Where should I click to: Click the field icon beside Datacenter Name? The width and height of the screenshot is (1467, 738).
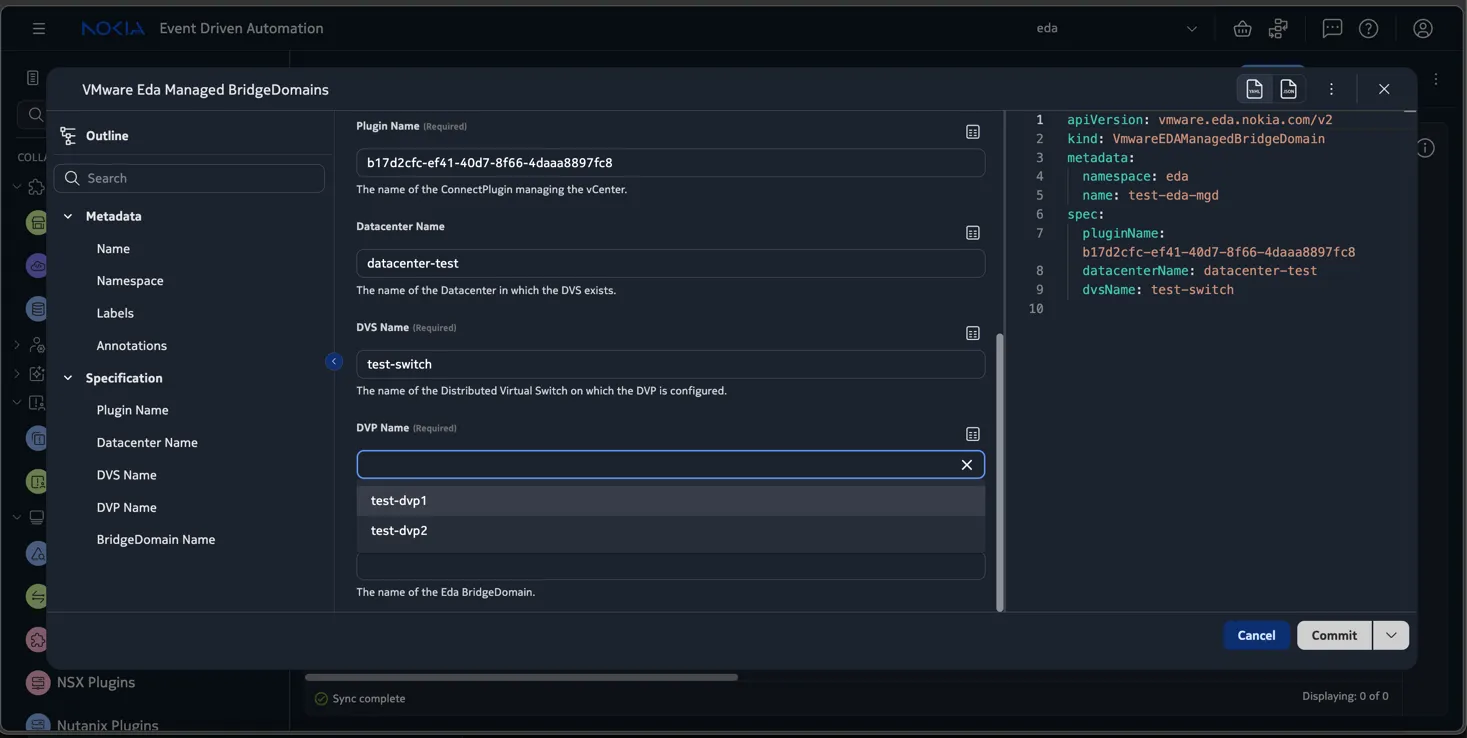pyautogui.click(x=972, y=233)
